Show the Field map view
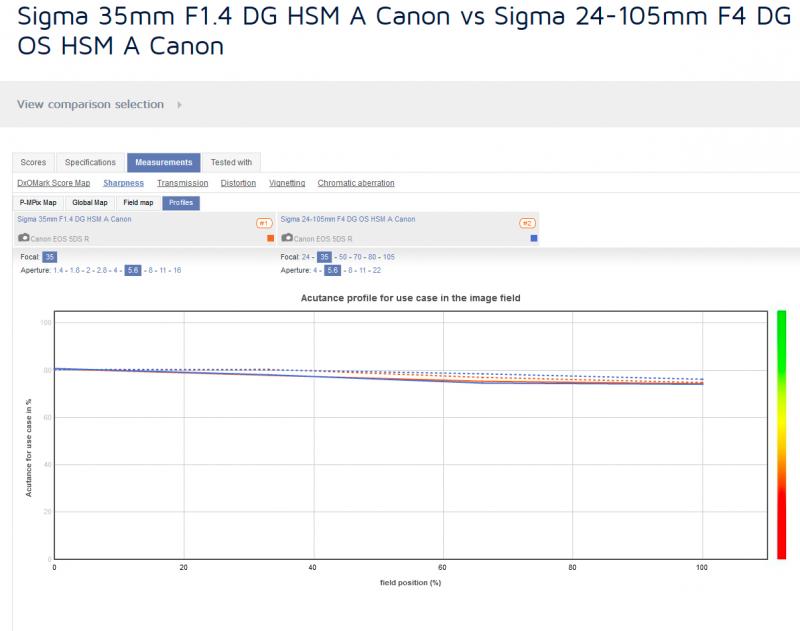Viewport: 800px width, 631px height. 138,203
